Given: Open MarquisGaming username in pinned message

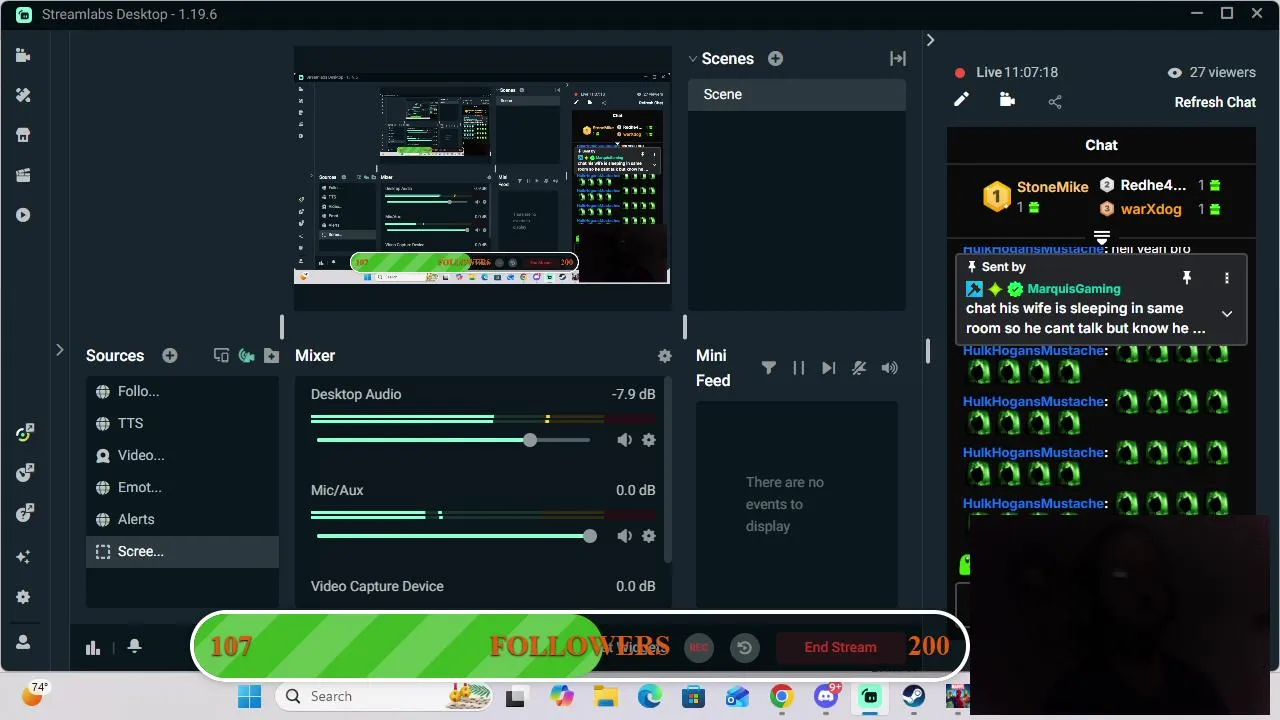Looking at the screenshot, I should tap(1074, 289).
